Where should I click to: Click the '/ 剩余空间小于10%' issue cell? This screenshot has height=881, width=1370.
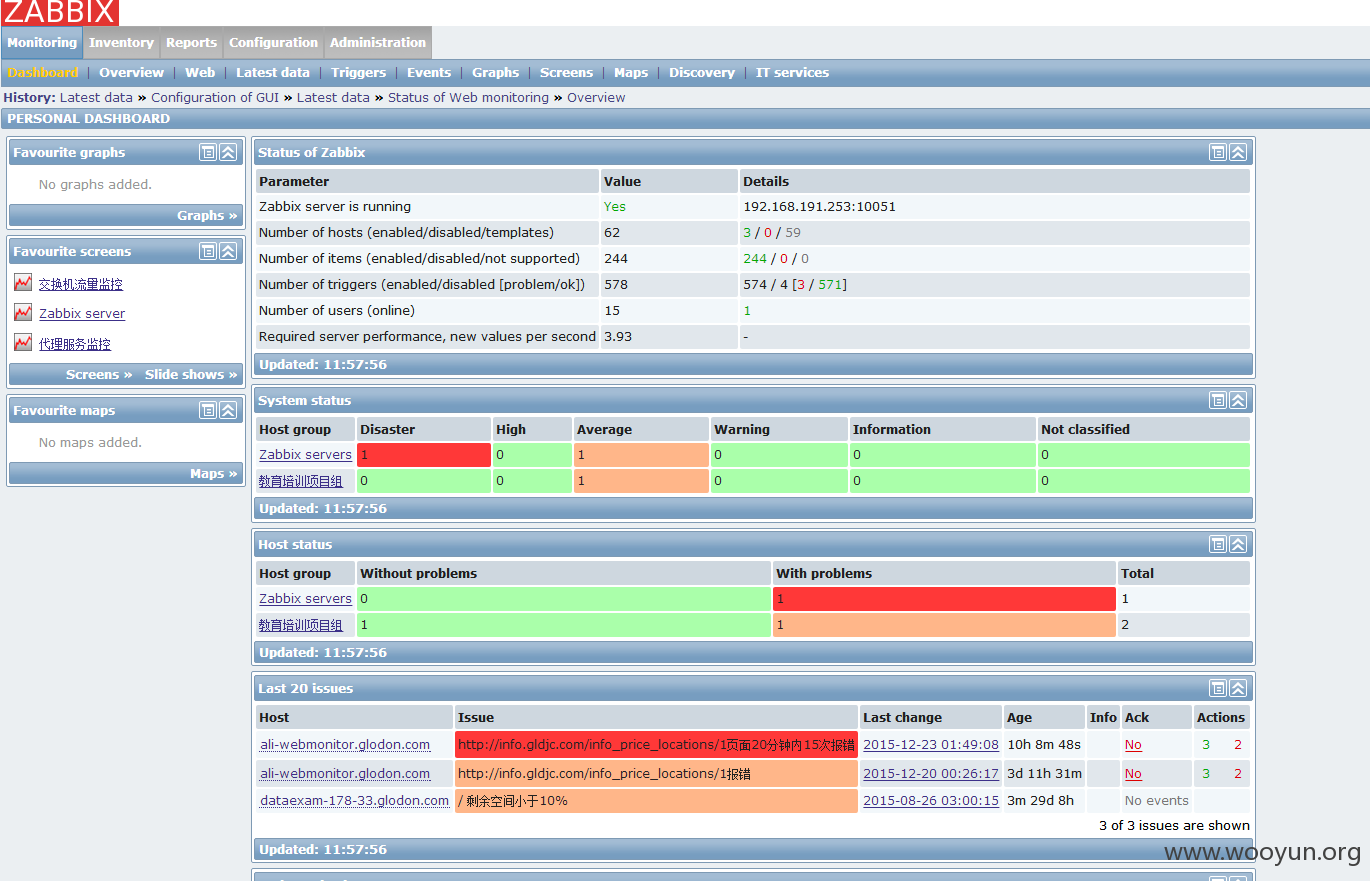click(656, 801)
